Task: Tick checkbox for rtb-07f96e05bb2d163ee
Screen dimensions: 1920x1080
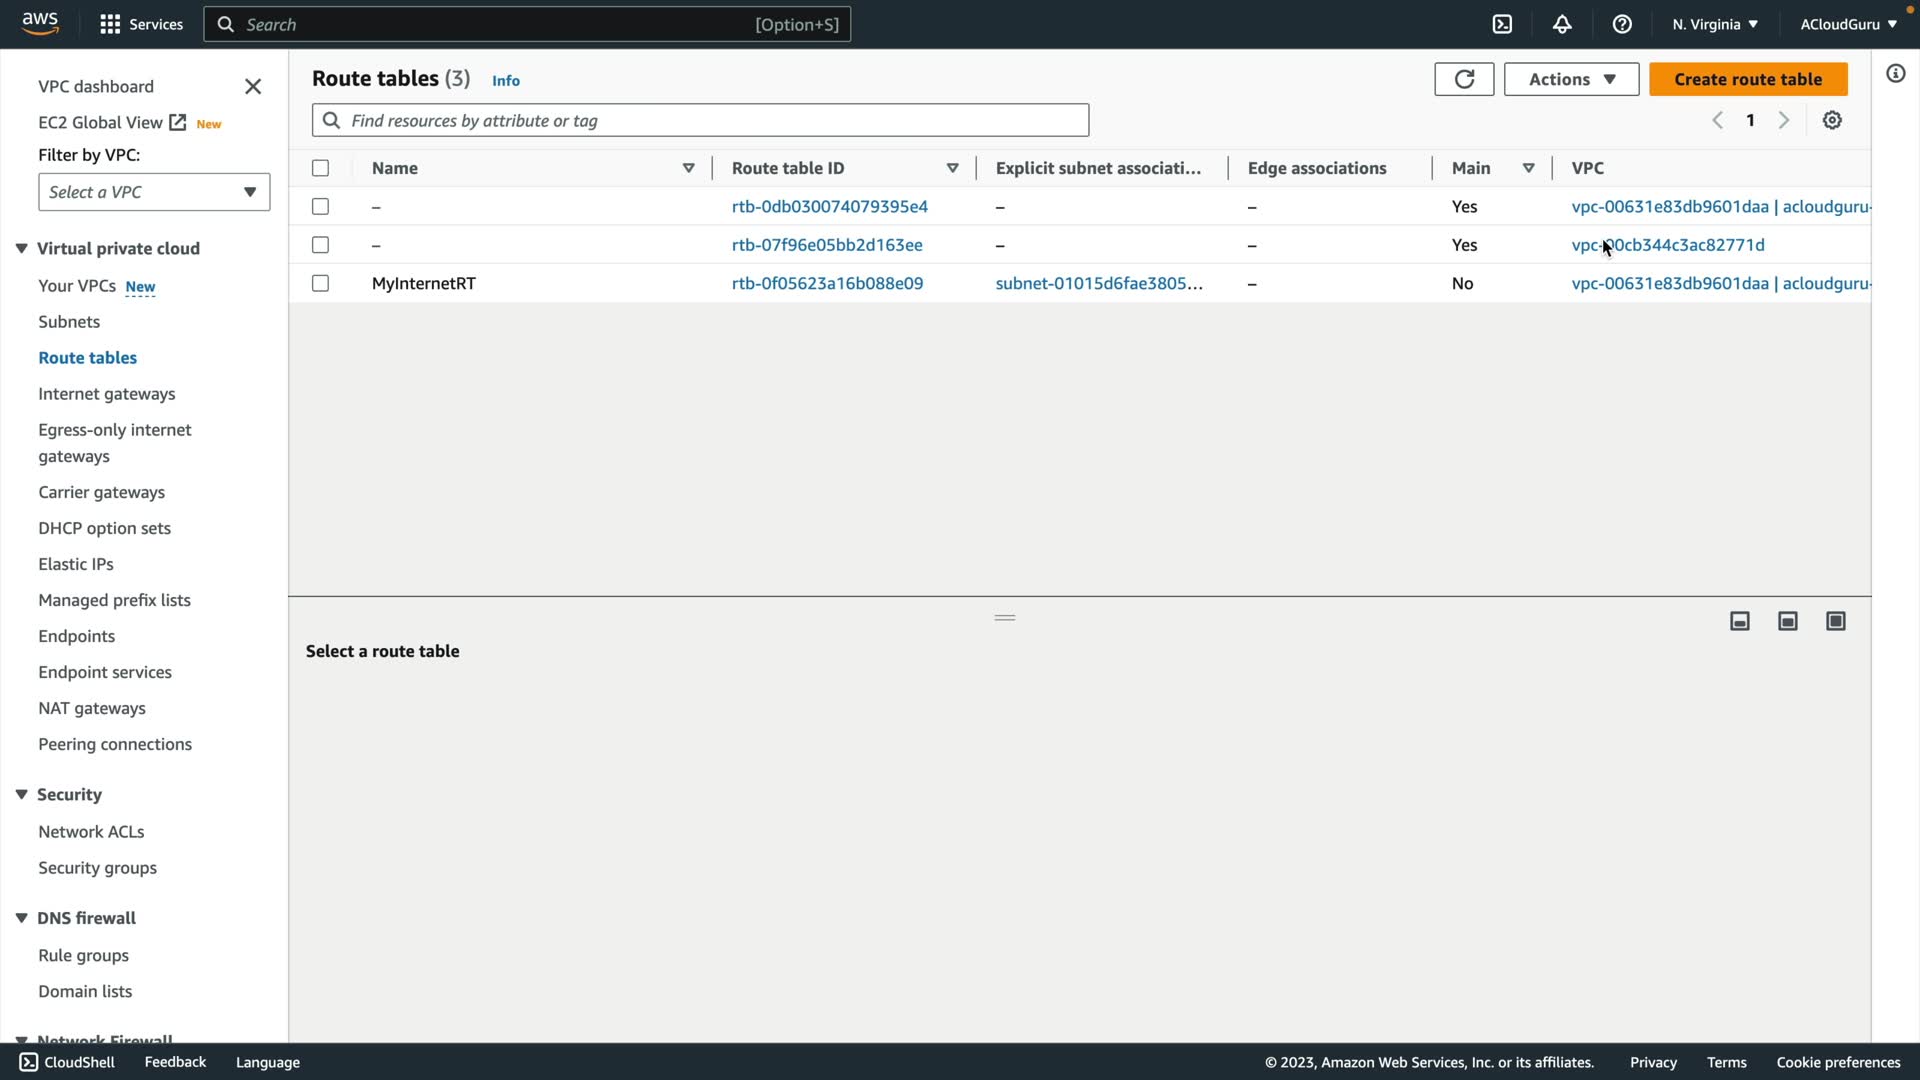Action: coord(320,245)
